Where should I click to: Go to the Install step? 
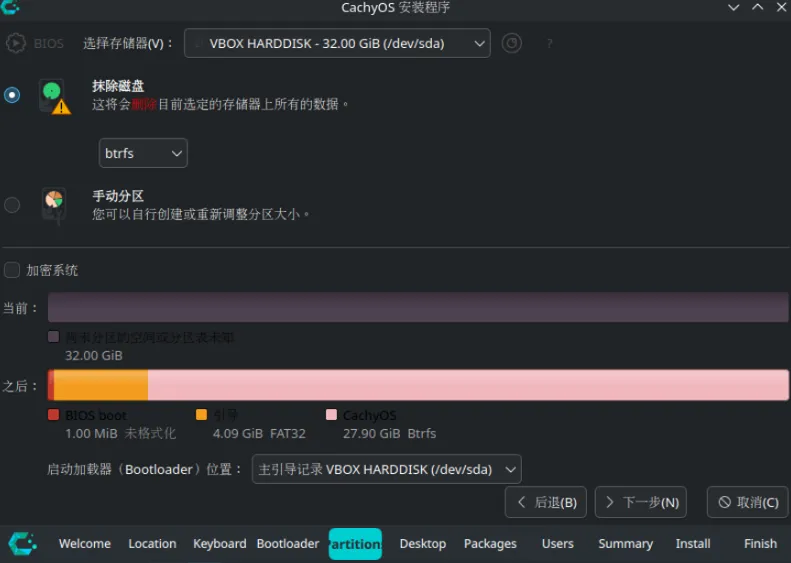(x=693, y=544)
